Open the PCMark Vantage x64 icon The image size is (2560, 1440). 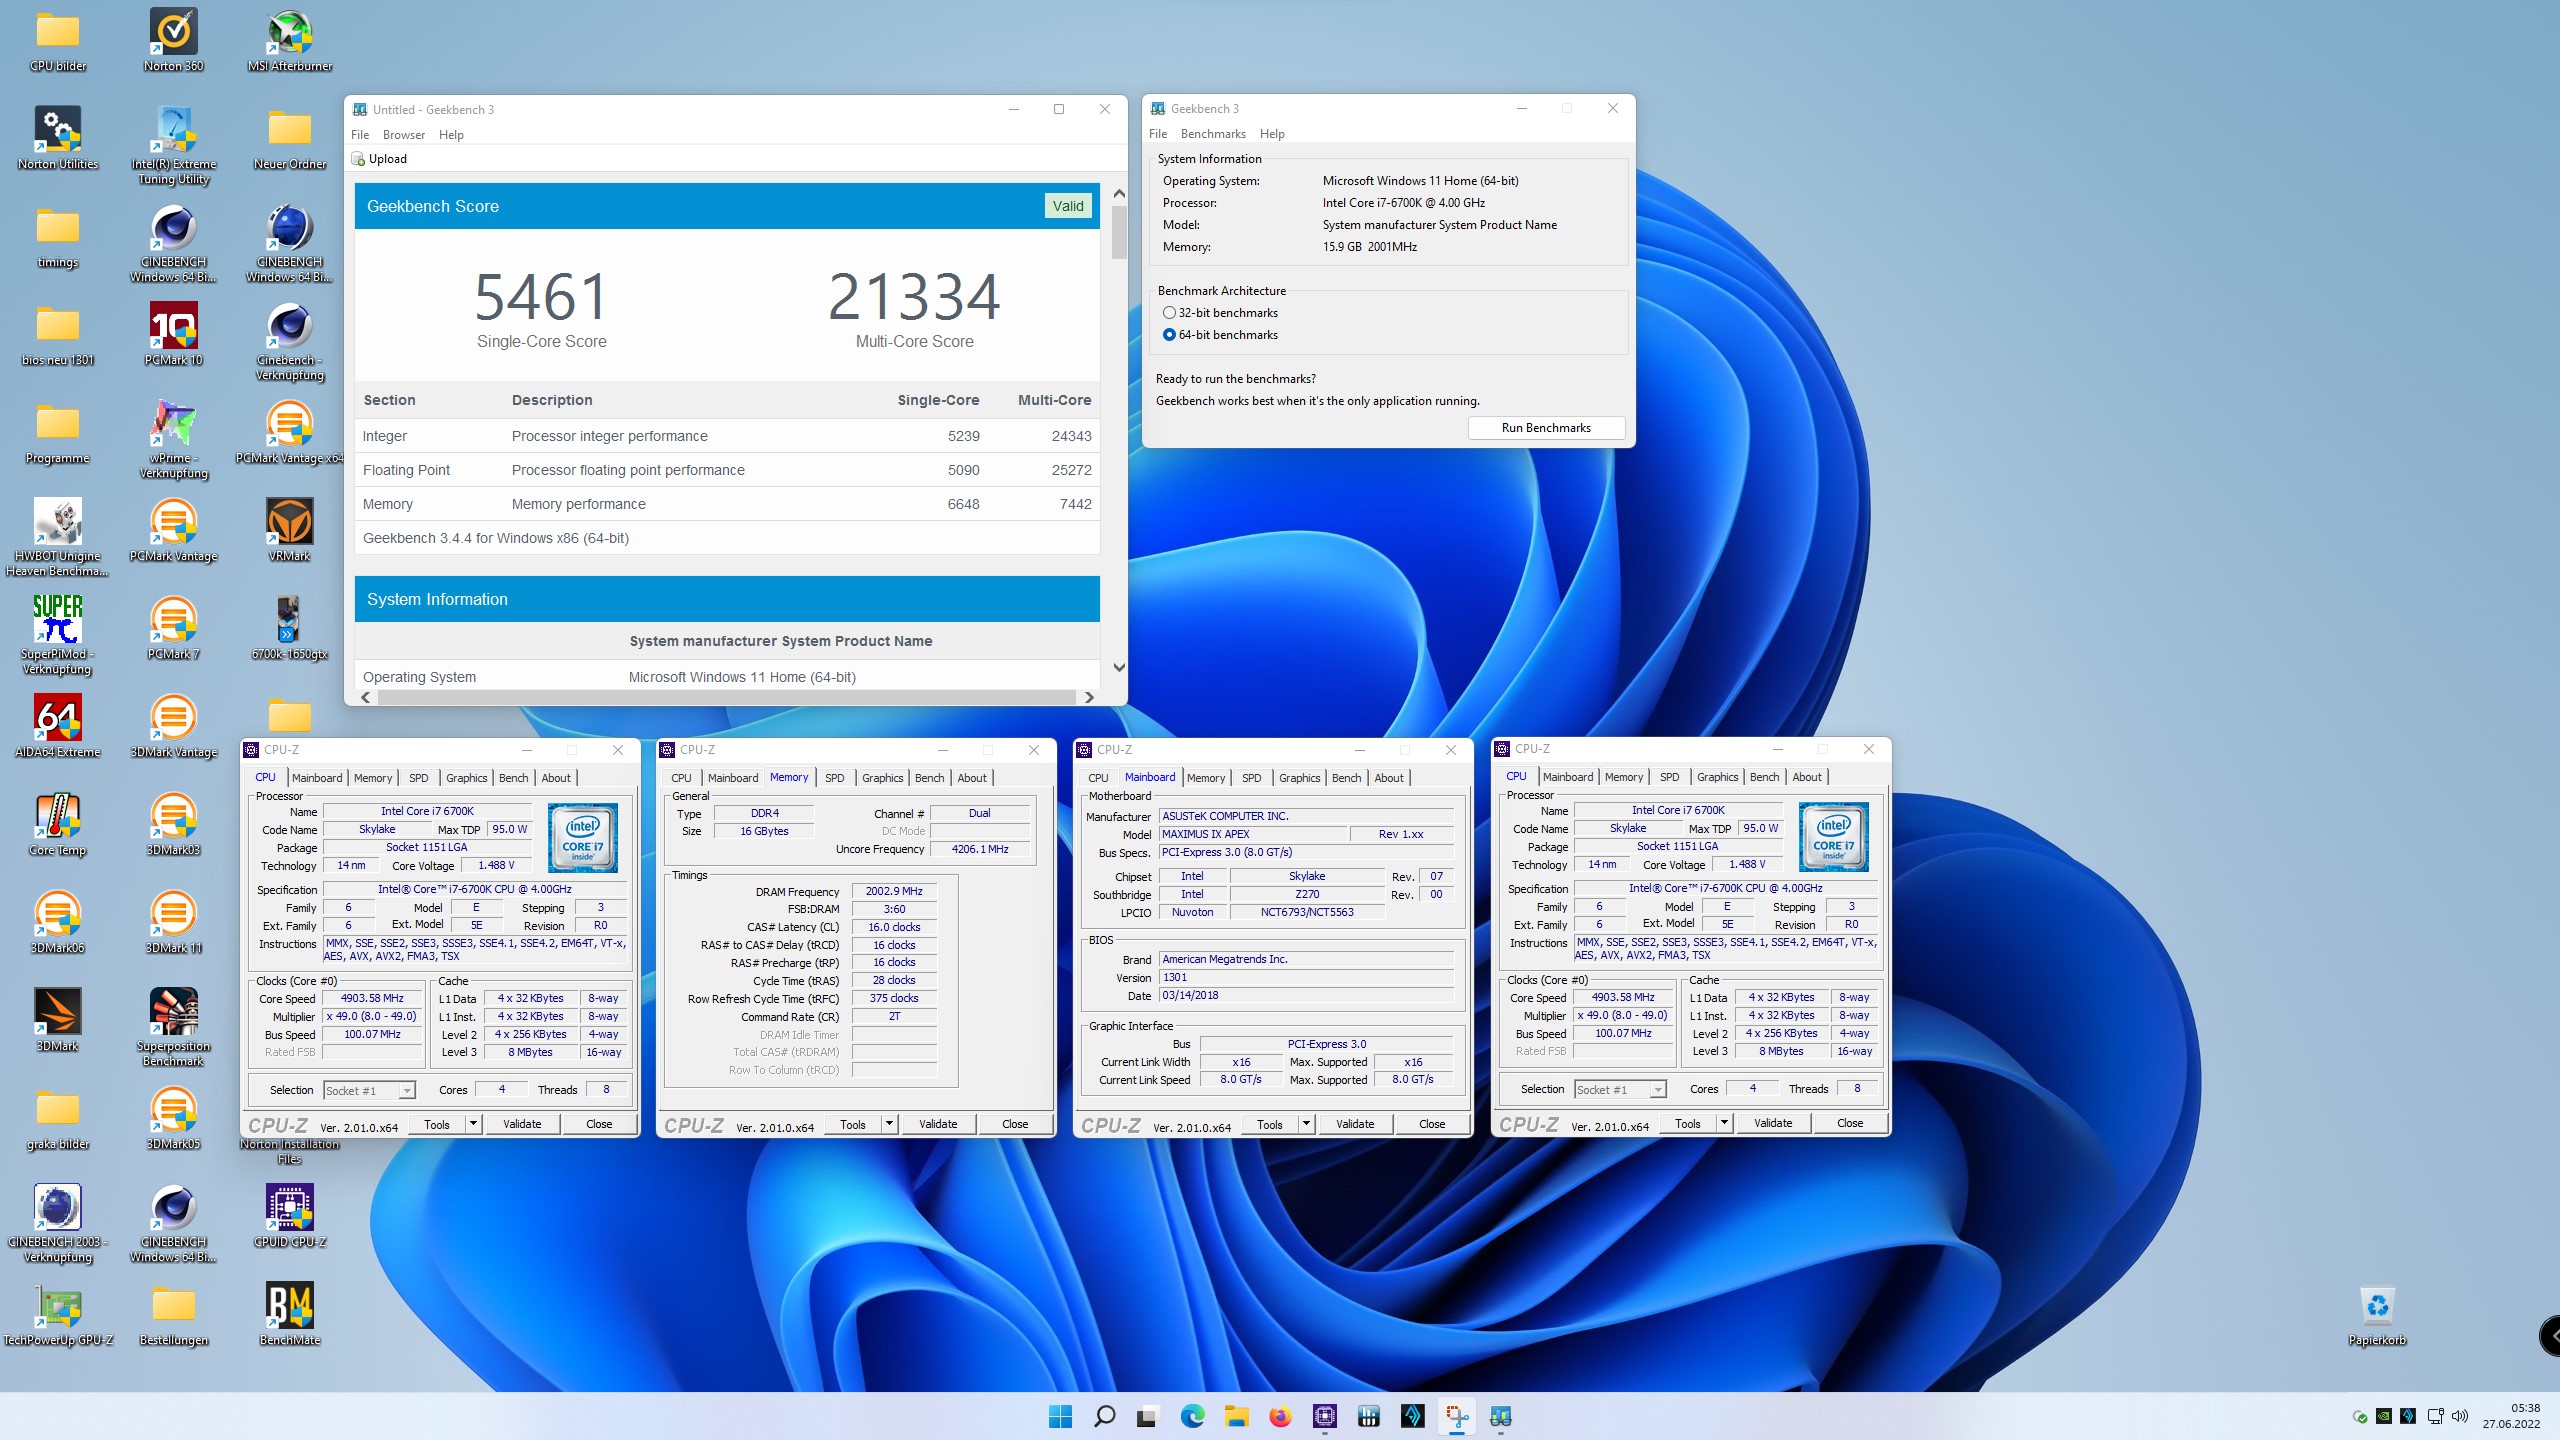point(289,433)
